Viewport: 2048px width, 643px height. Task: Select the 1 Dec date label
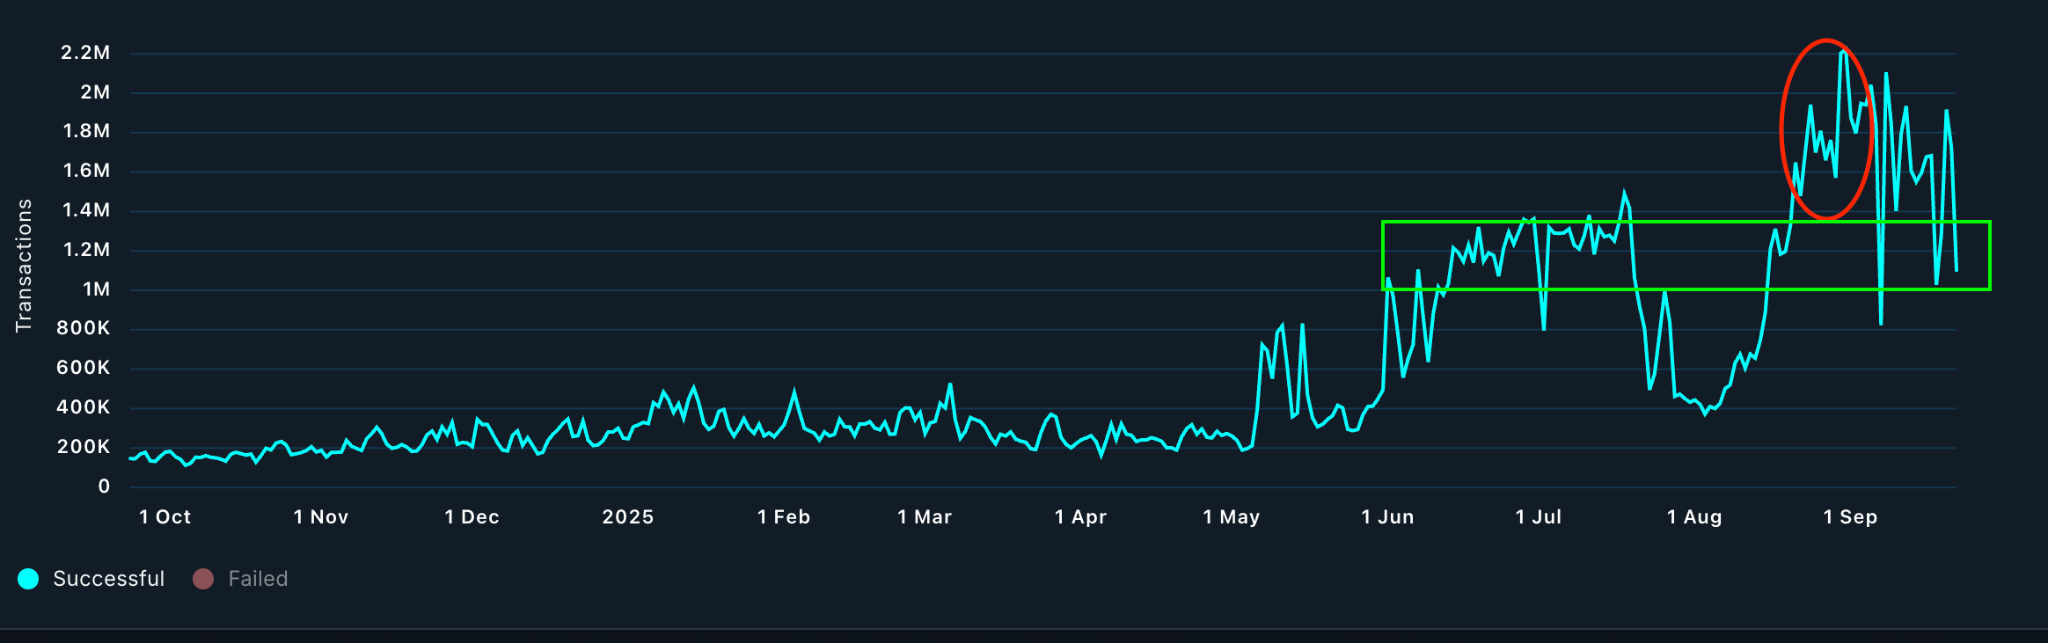click(472, 517)
